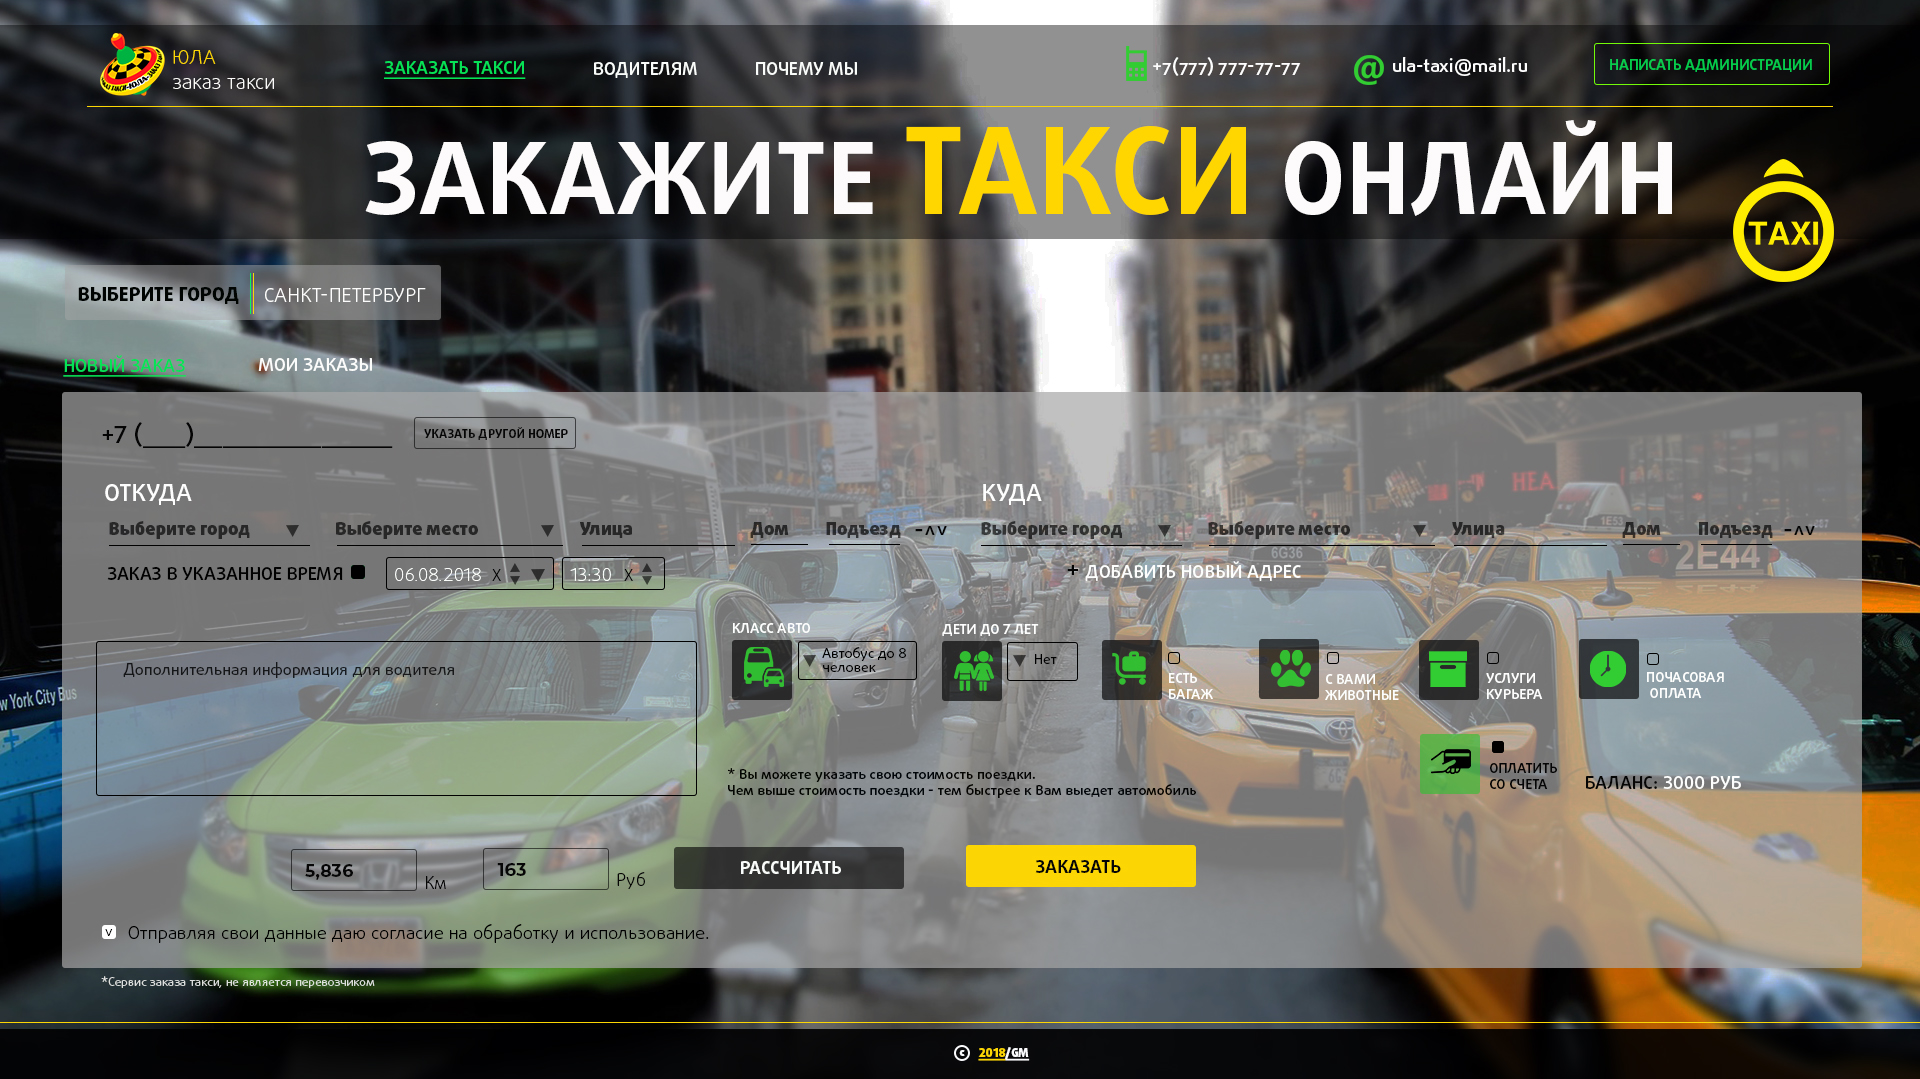
Task: Check the Есть багаж checkbox
Action: pyautogui.click(x=1174, y=658)
